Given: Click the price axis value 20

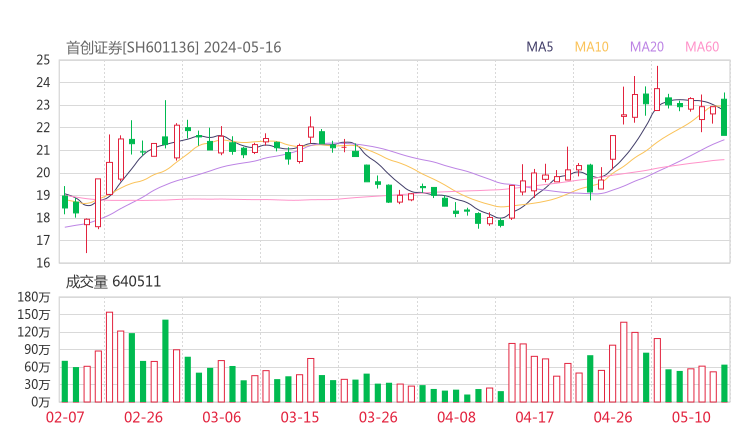Looking at the screenshot, I should pos(43,173).
